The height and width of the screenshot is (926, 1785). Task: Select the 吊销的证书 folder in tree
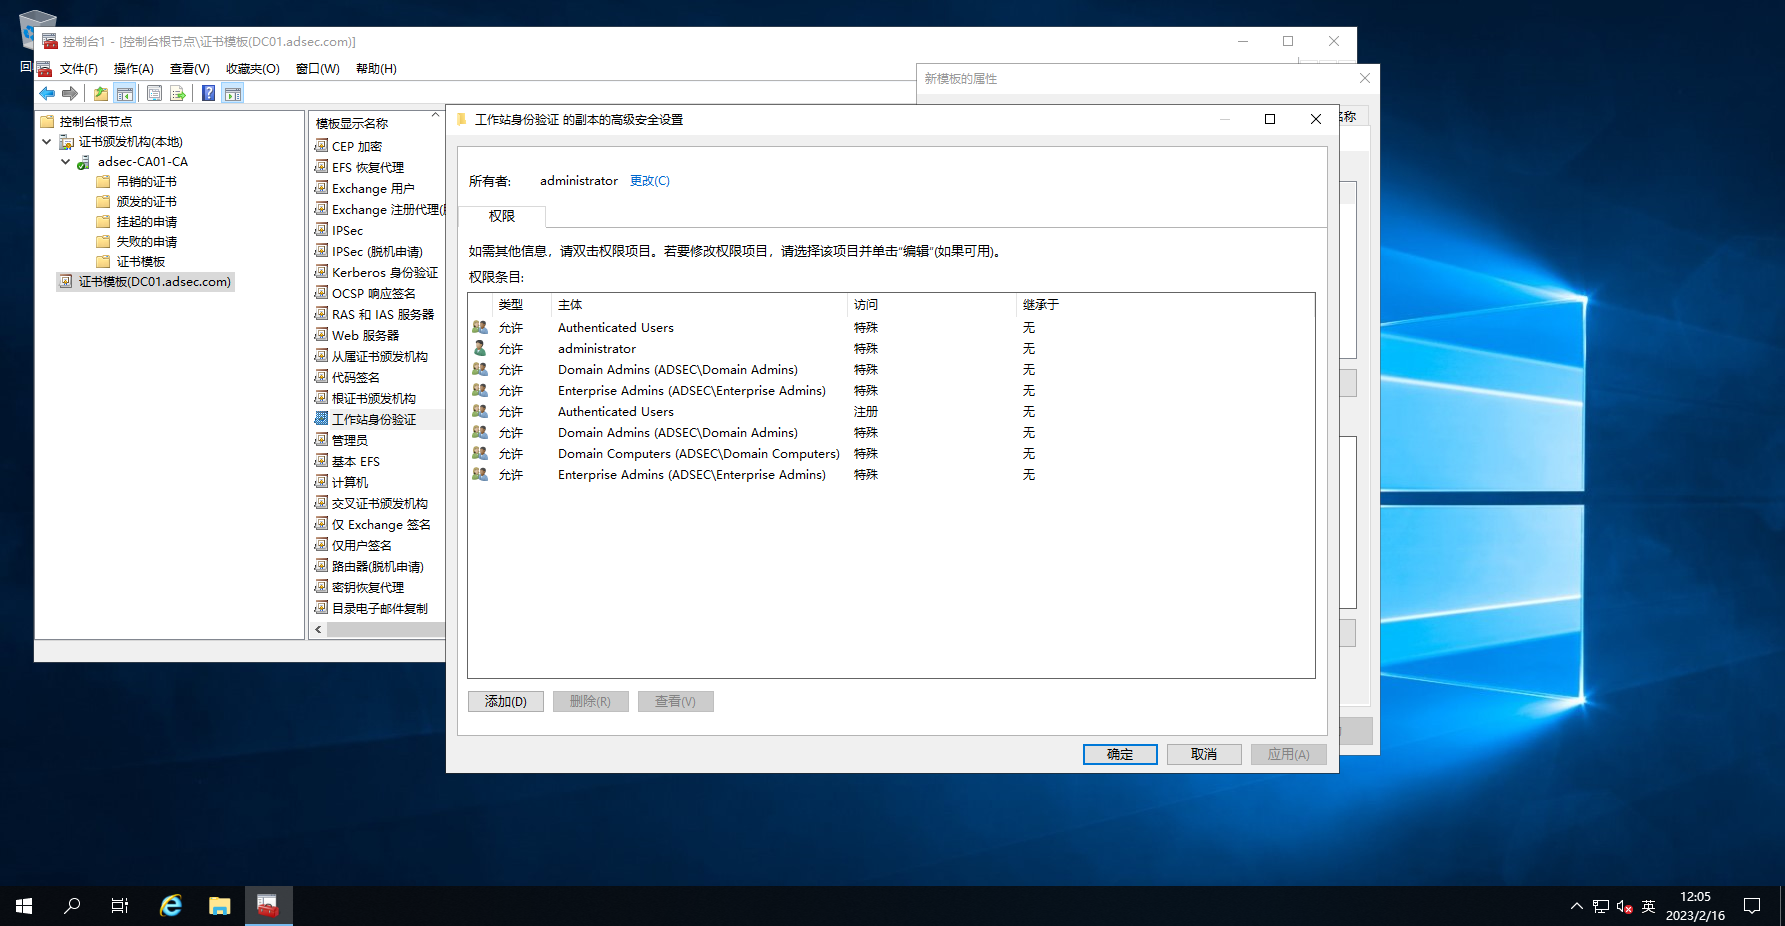pyautogui.click(x=146, y=182)
